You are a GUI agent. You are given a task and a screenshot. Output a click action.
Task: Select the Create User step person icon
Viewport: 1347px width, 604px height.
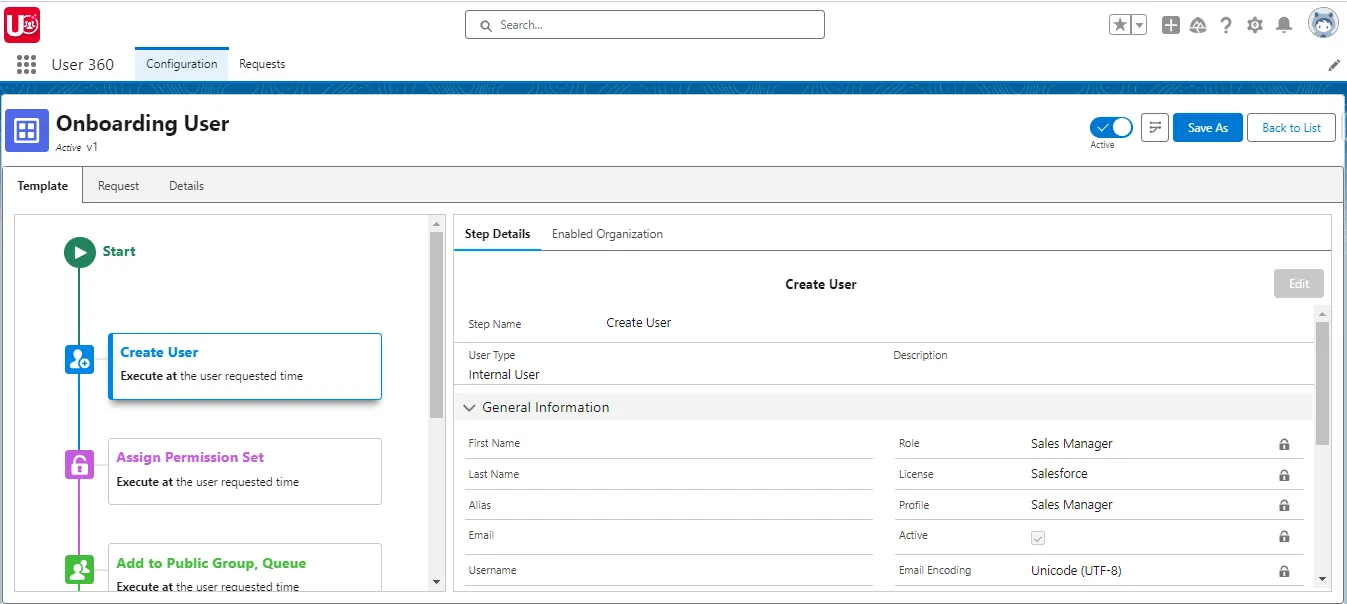point(80,359)
